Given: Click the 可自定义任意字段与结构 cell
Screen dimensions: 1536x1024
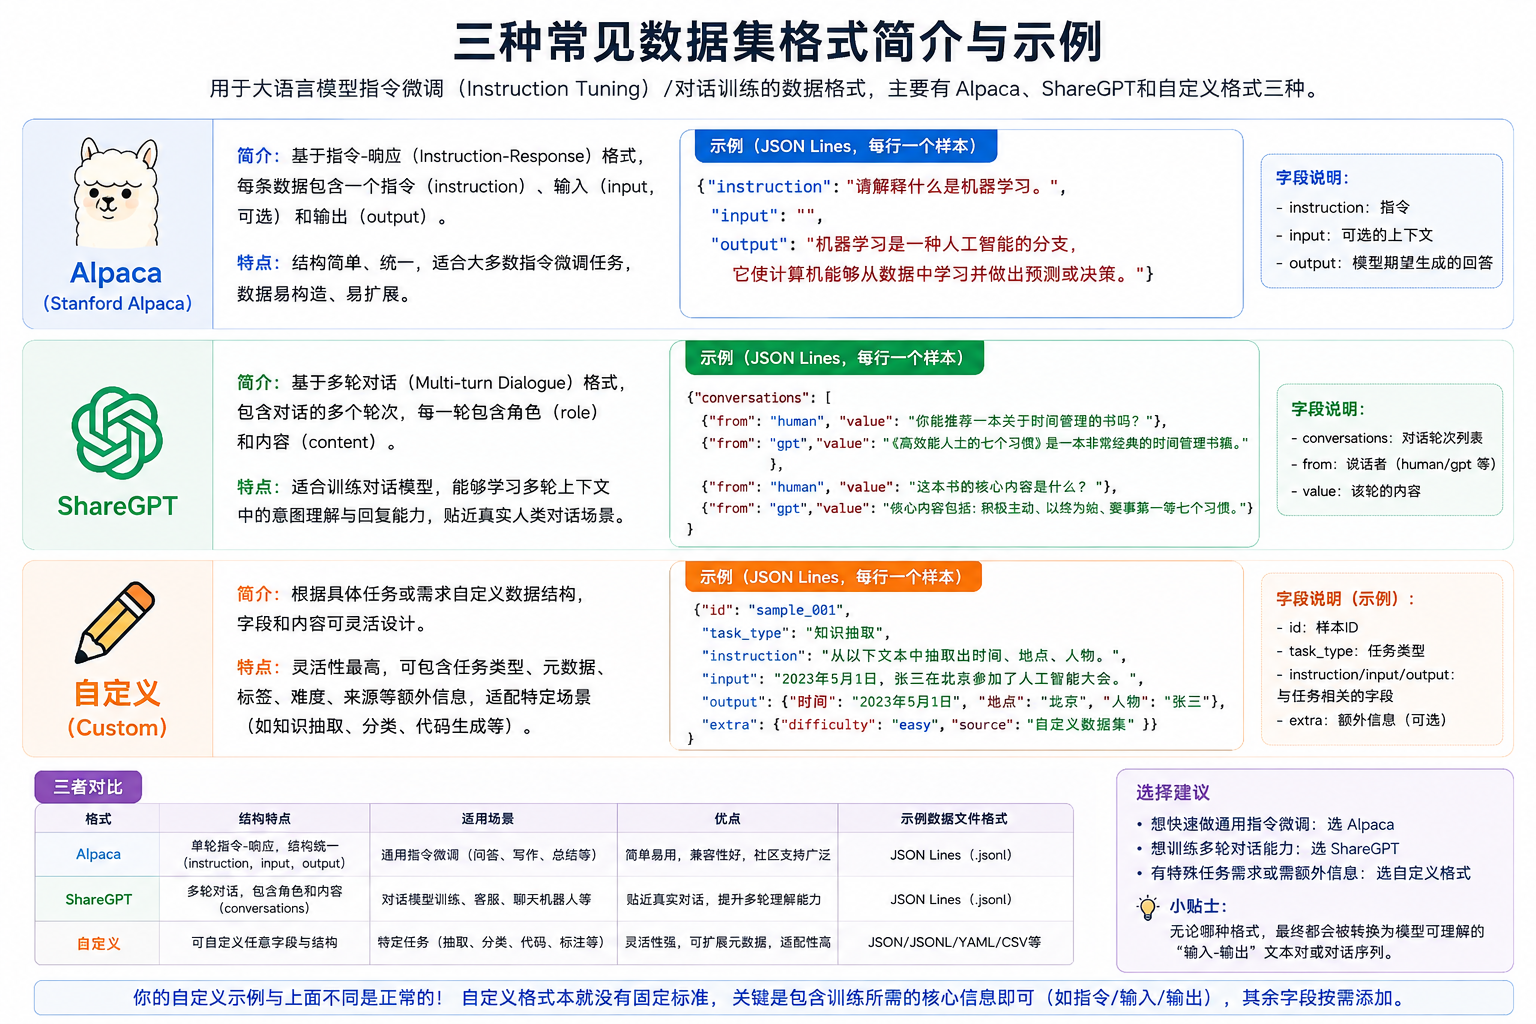Looking at the screenshot, I should (x=264, y=942).
